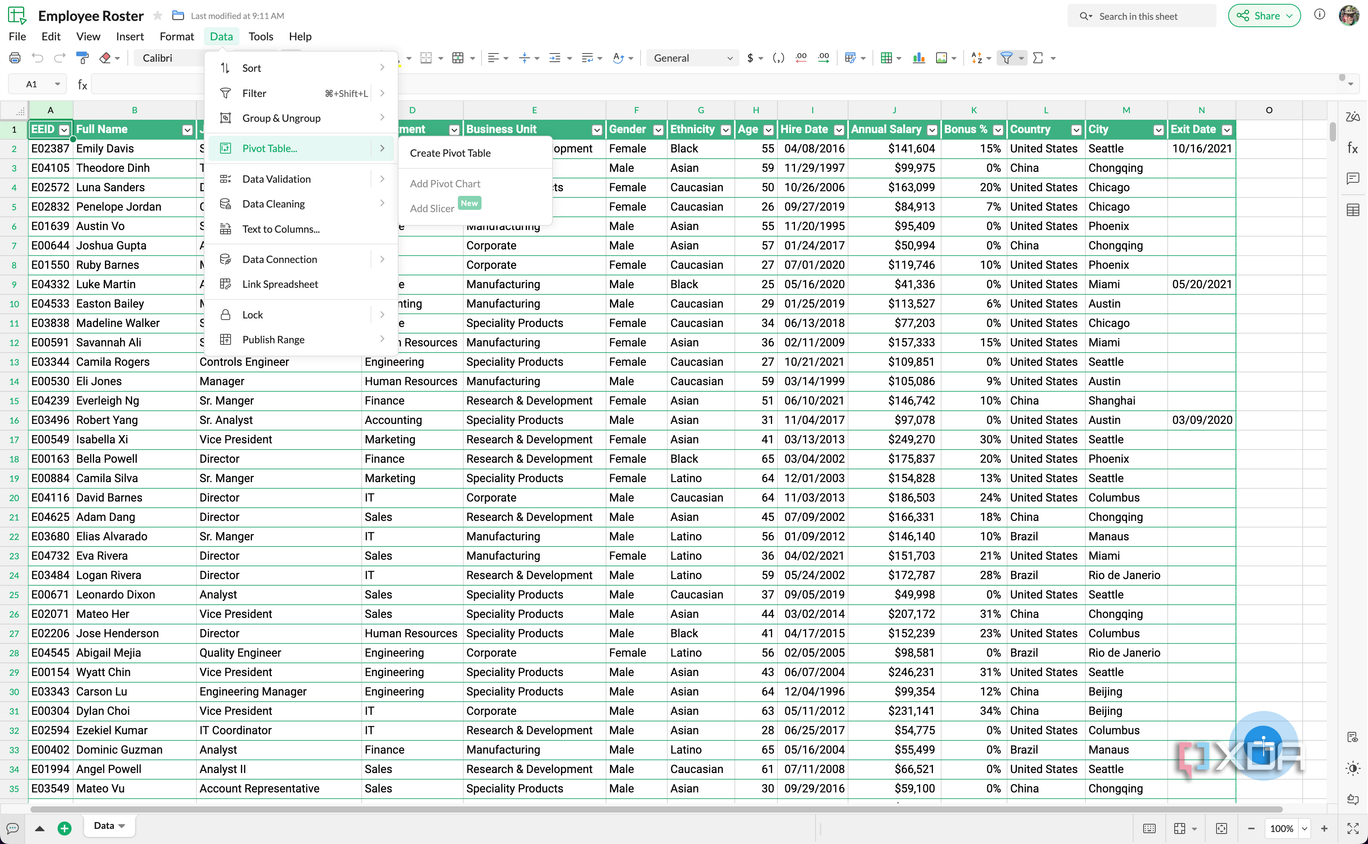Click the Rio de Janerio cell in row 24

(1126, 575)
